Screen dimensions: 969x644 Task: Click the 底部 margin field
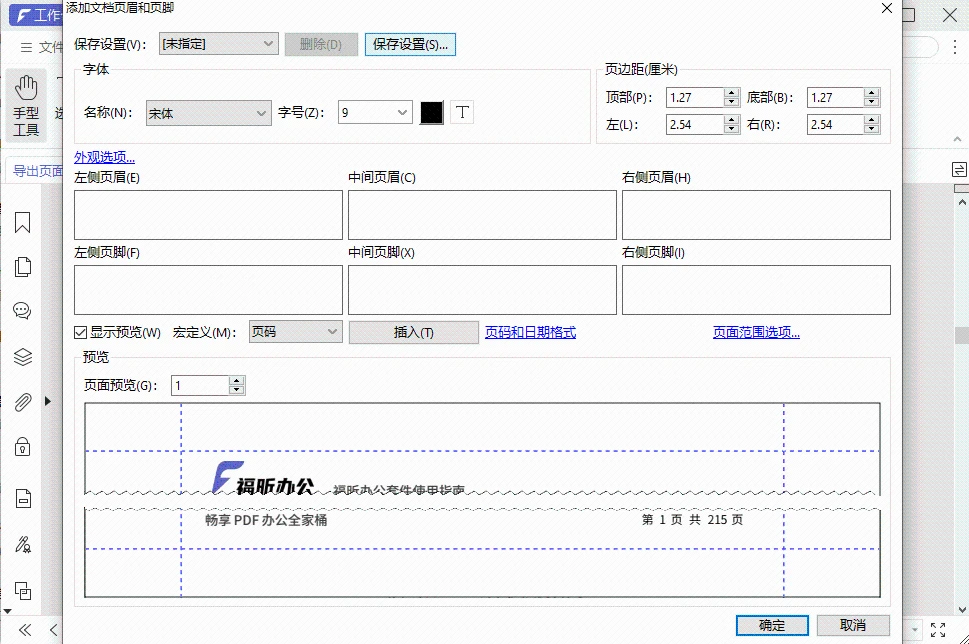[x=836, y=98]
